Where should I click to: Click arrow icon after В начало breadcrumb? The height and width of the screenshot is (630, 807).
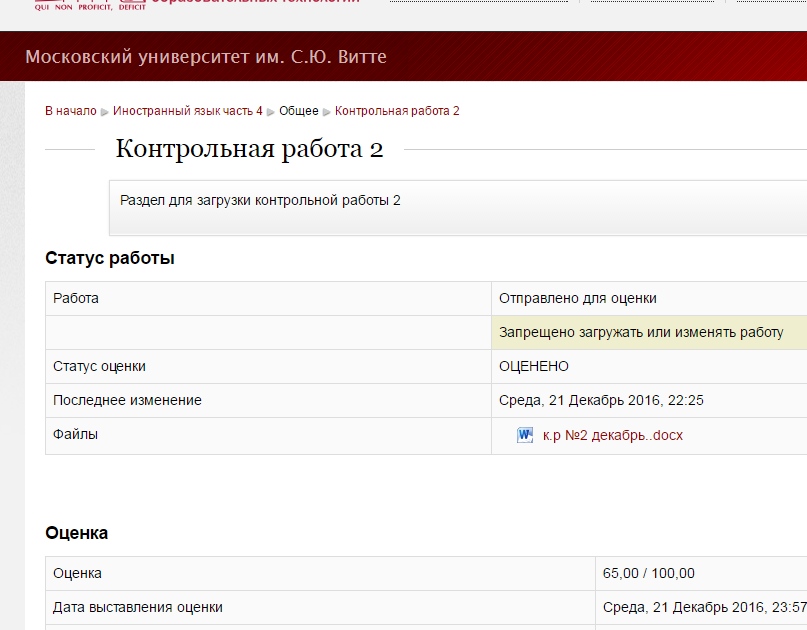105,111
